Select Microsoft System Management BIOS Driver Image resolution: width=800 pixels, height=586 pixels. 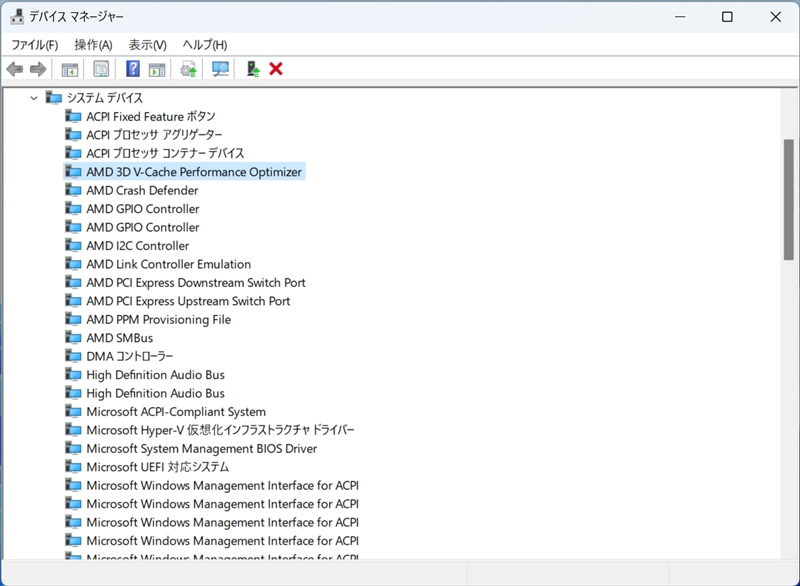(201, 449)
